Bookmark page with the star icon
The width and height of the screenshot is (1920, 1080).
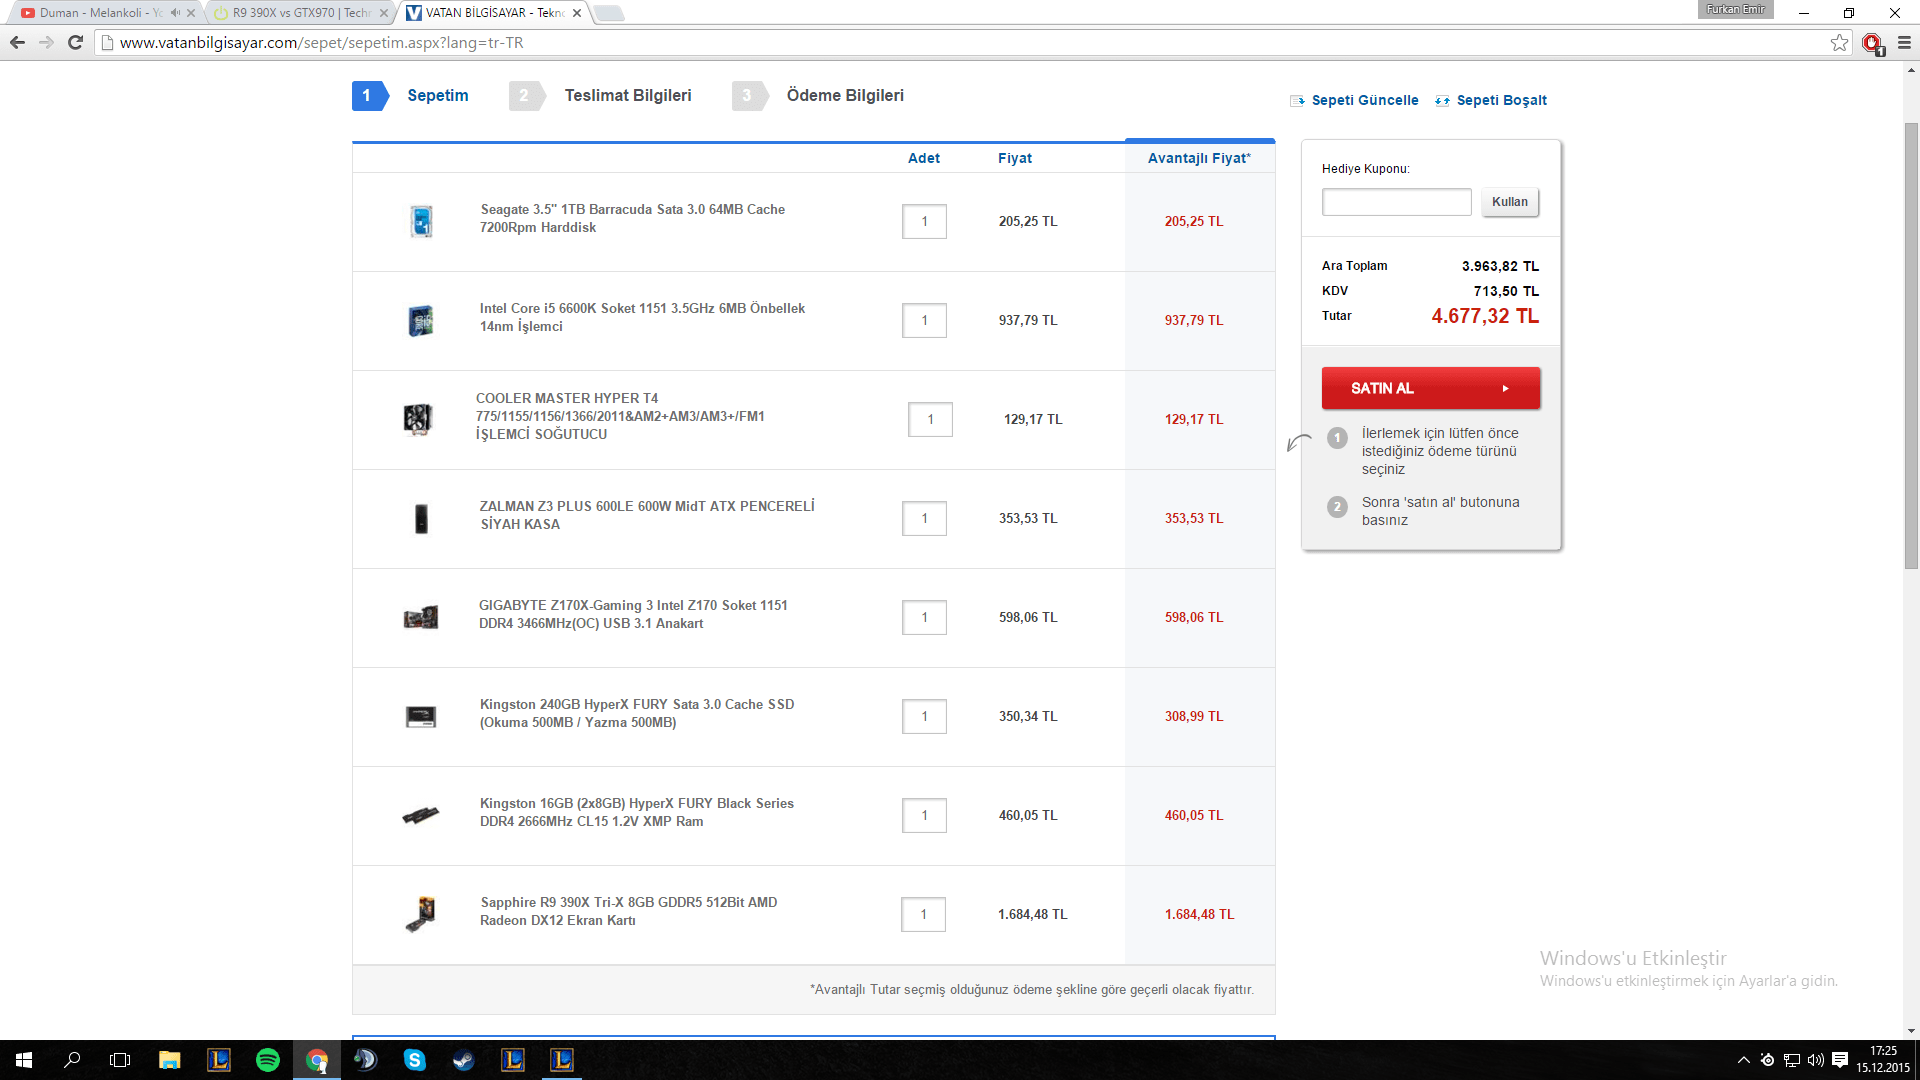[x=1839, y=43]
